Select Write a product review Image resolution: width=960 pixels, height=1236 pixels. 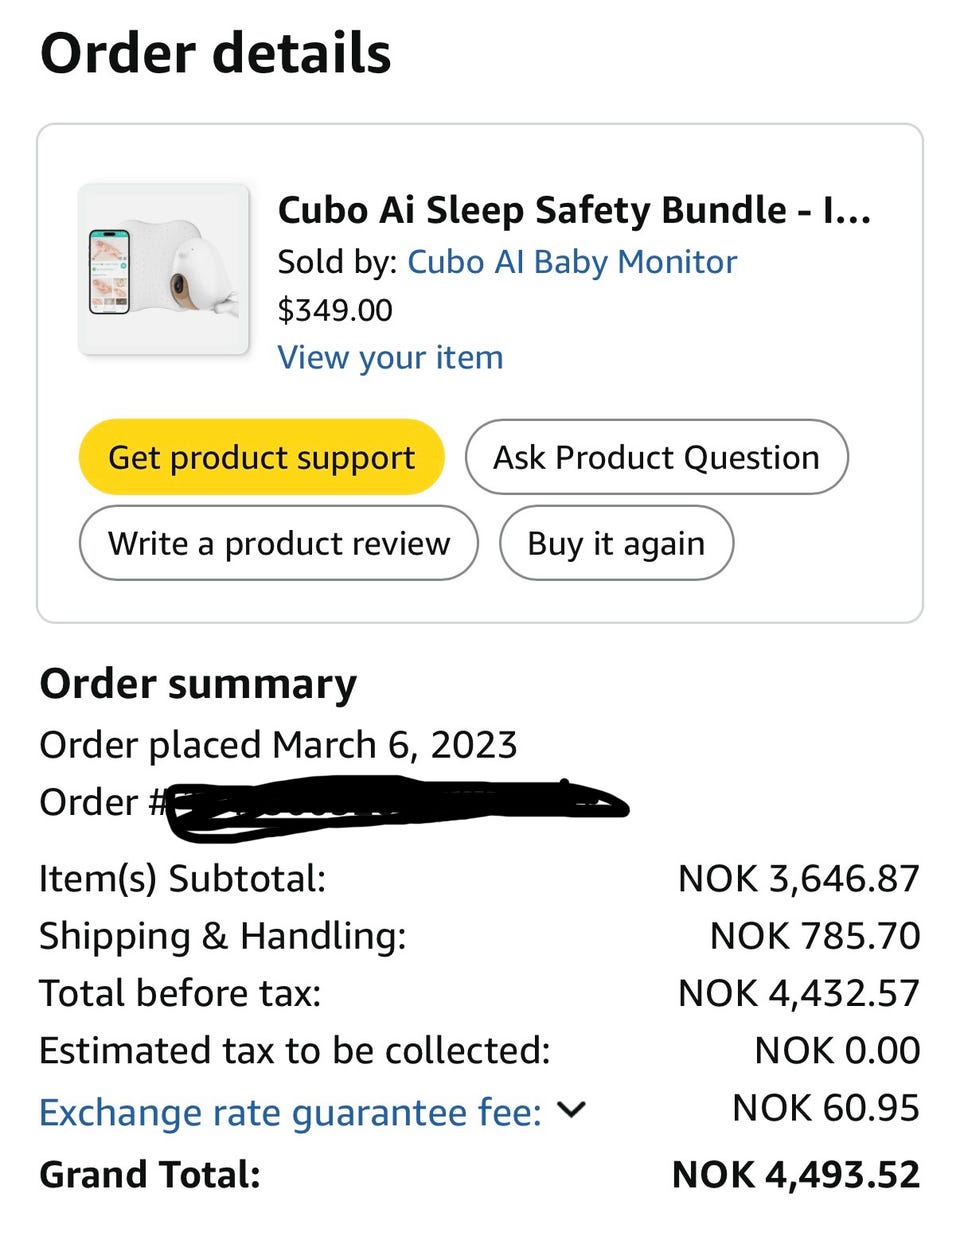(278, 543)
